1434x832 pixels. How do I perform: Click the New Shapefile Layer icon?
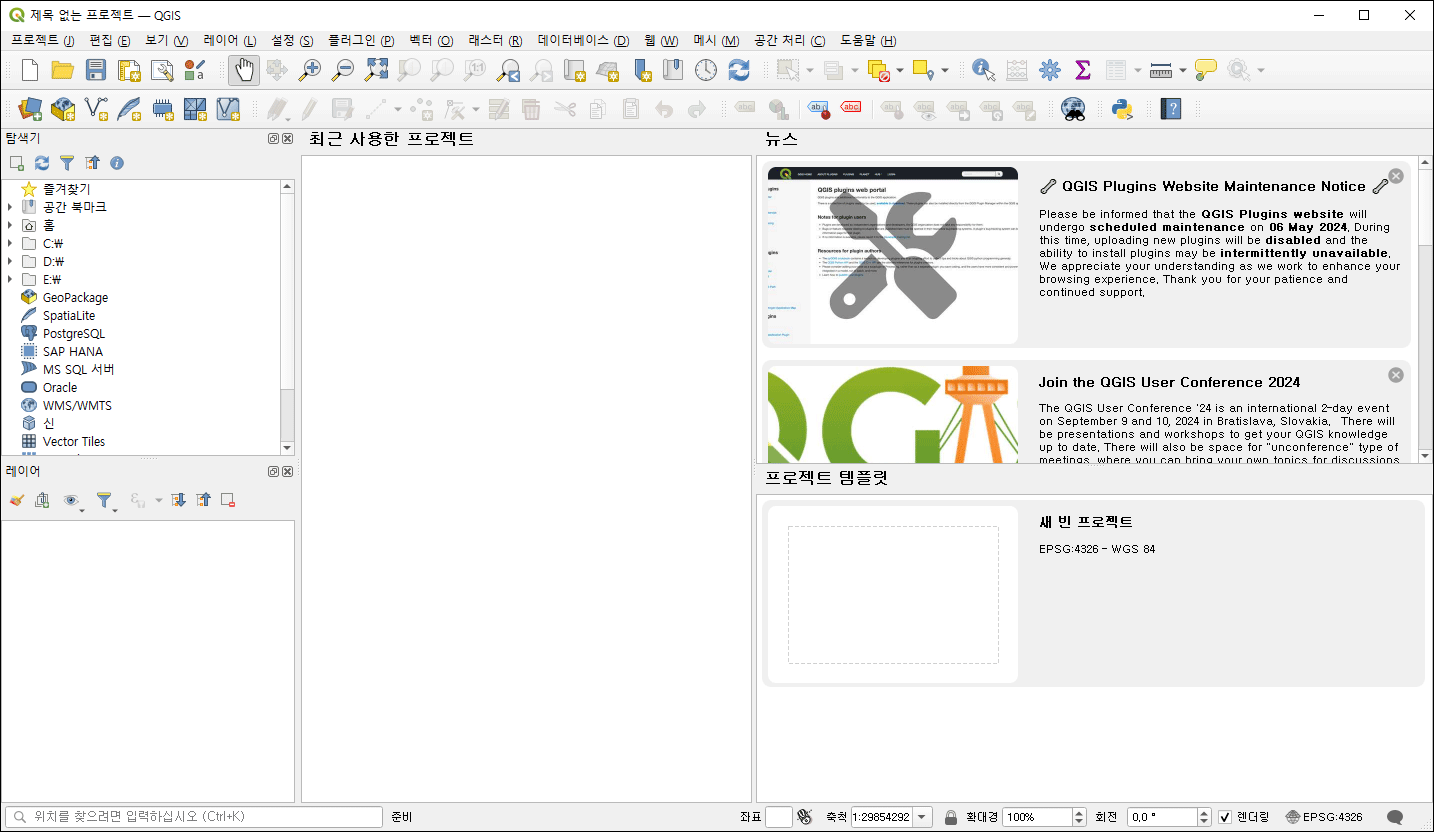tap(96, 108)
